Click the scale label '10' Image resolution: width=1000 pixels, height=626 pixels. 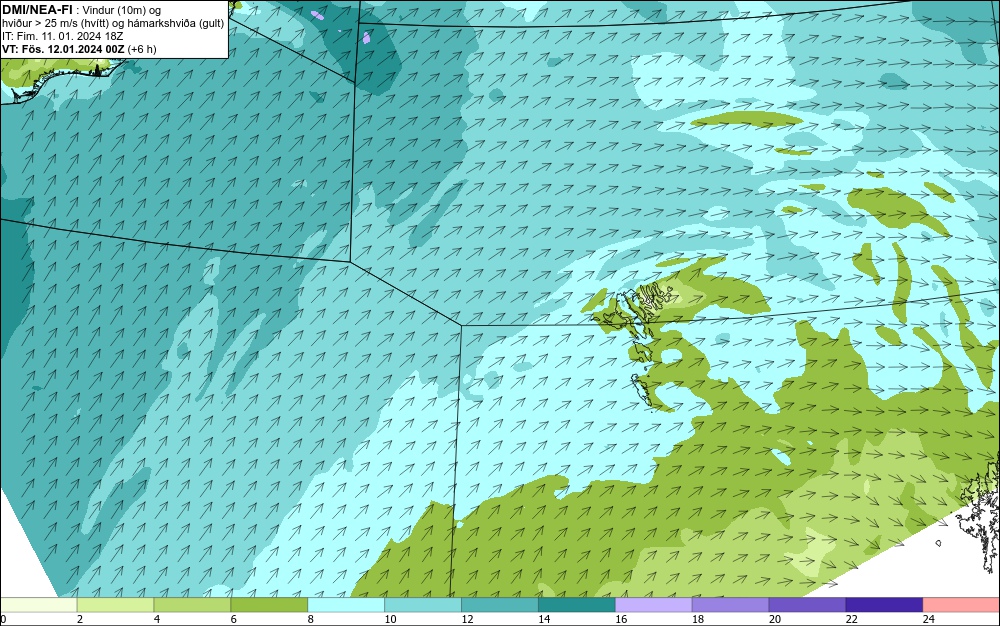(390, 619)
